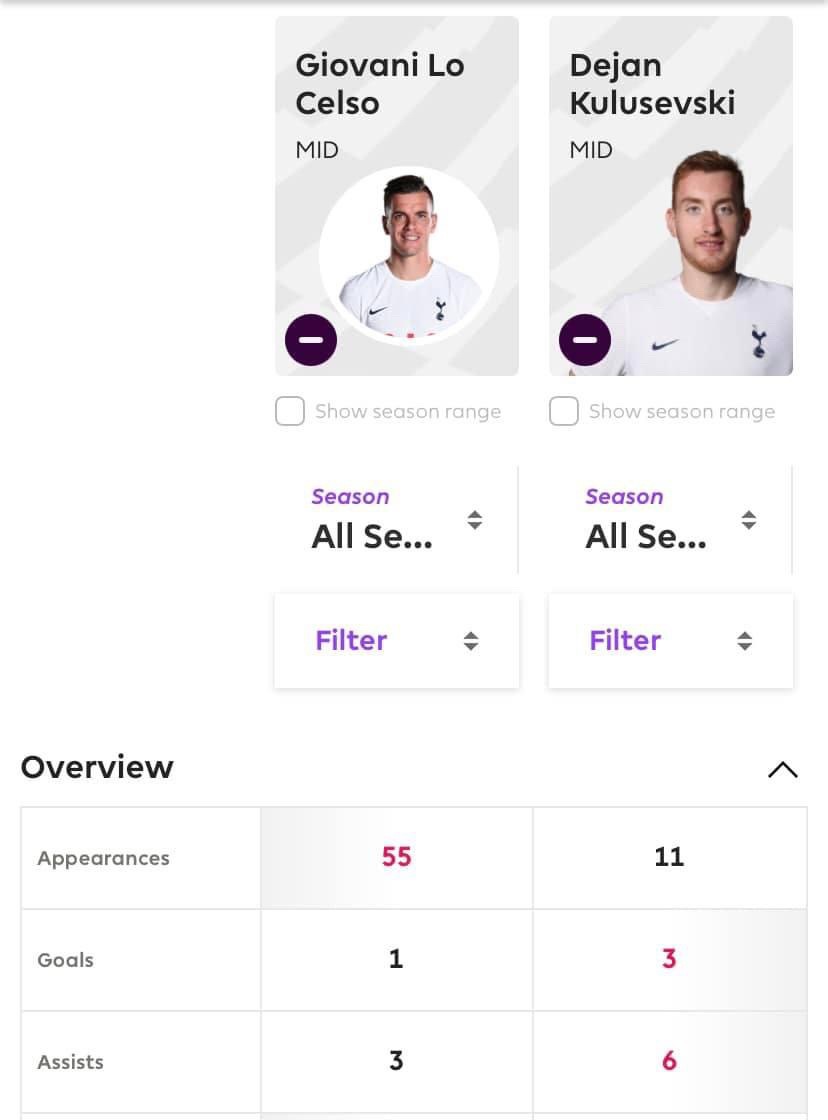The image size is (828, 1120).
Task: Click the Overview section heading
Action: 97,767
